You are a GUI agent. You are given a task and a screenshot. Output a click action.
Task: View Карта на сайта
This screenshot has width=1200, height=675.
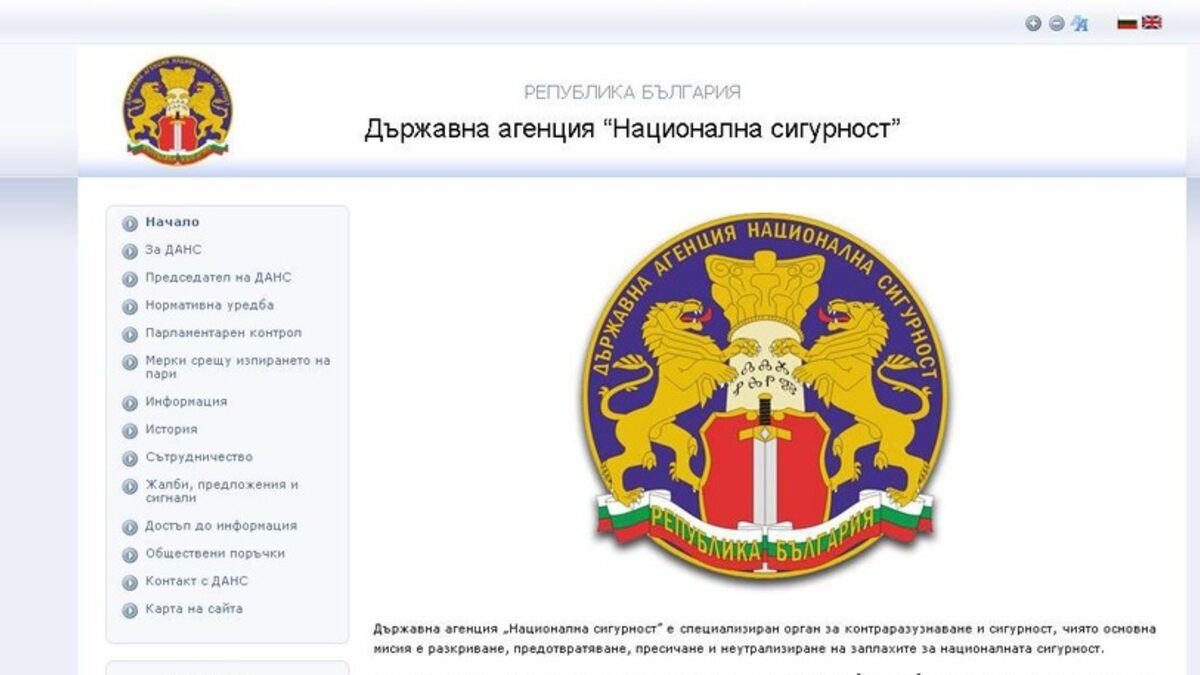point(194,608)
